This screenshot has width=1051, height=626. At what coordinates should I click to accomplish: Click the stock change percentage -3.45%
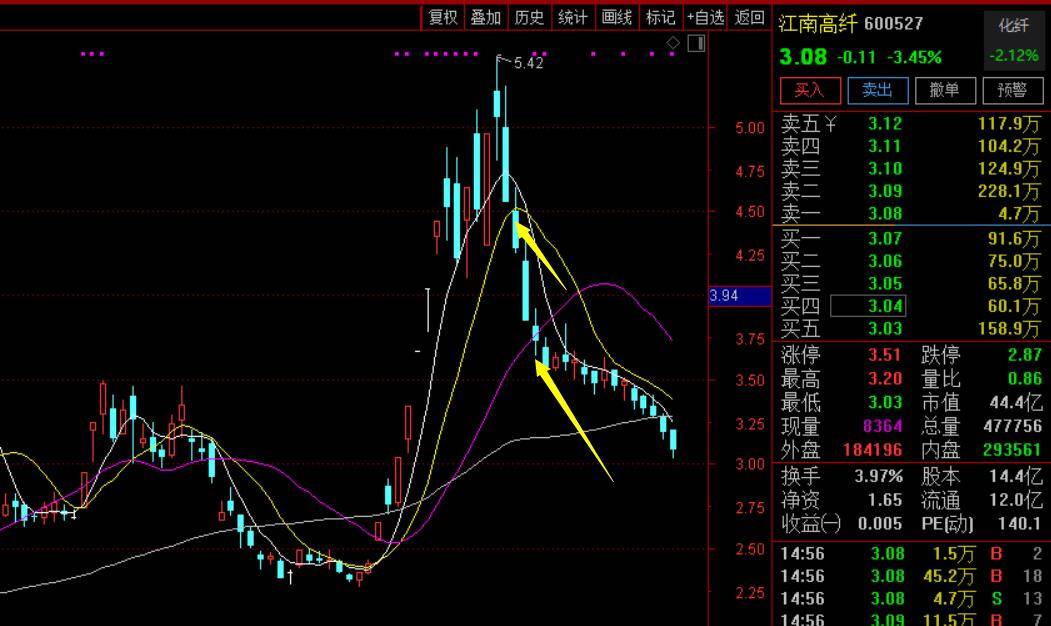coord(914,58)
